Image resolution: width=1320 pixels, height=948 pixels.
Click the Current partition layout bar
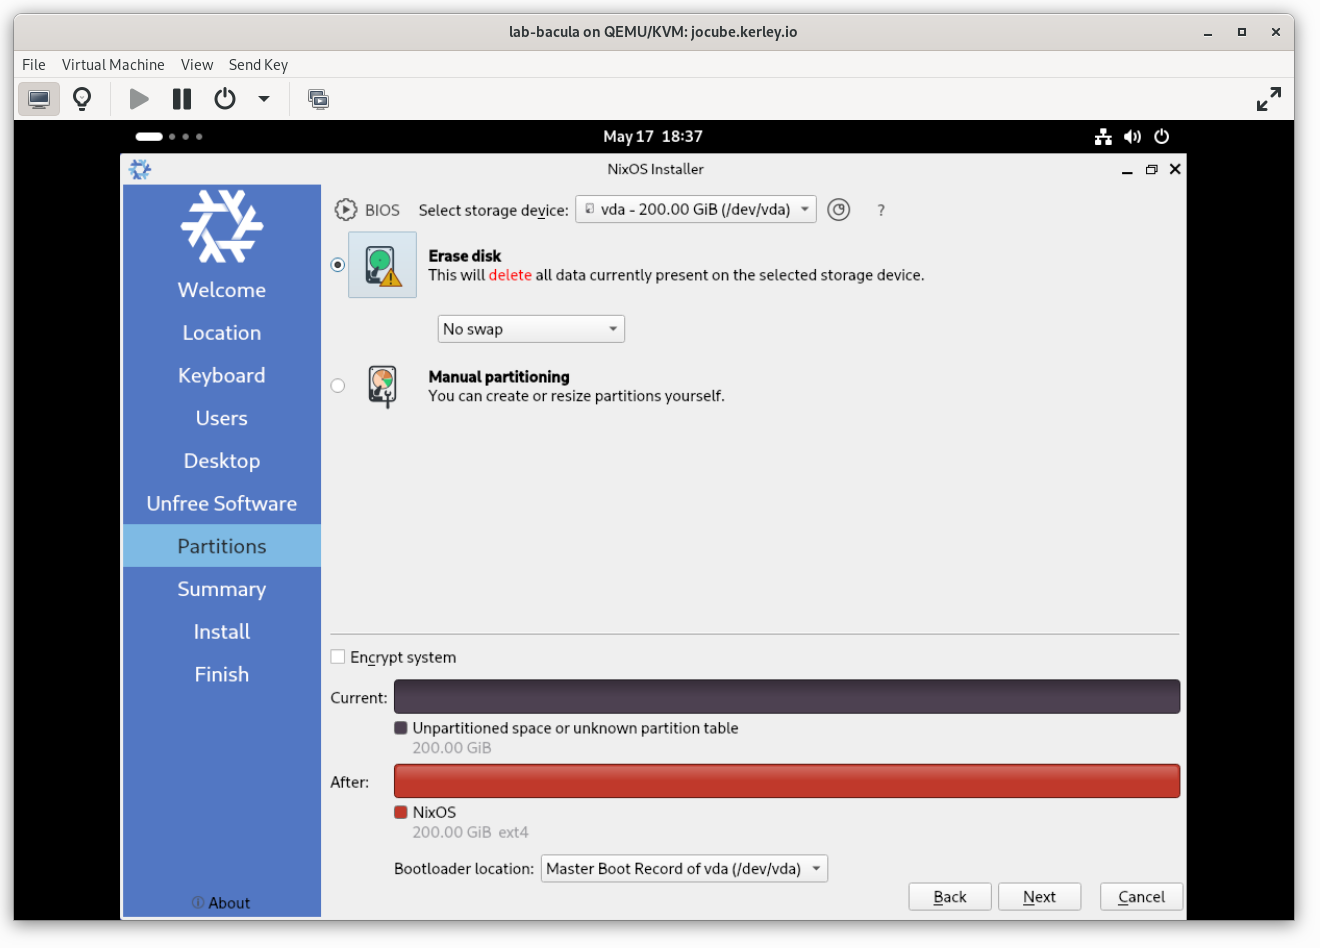point(787,697)
